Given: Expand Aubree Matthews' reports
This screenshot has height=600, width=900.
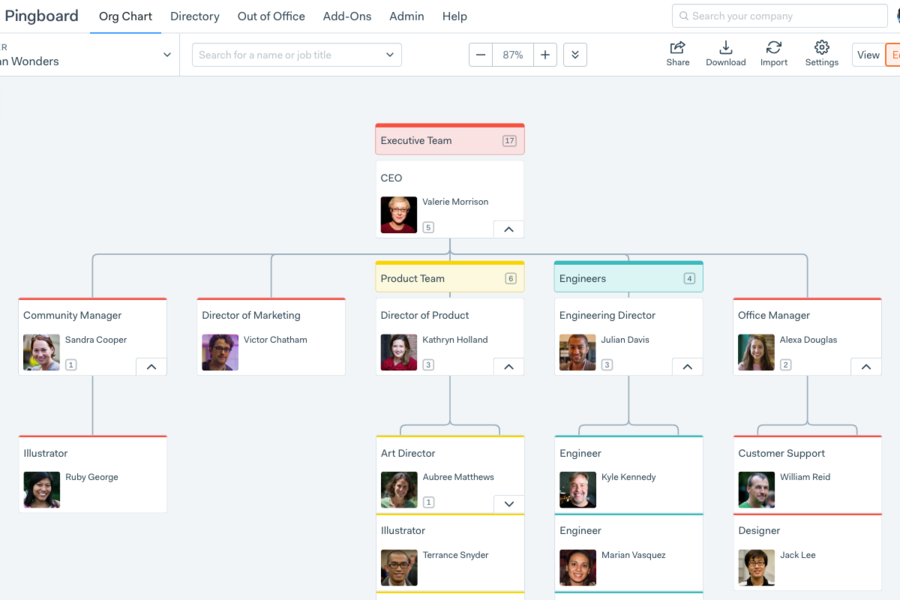Looking at the screenshot, I should 508,504.
